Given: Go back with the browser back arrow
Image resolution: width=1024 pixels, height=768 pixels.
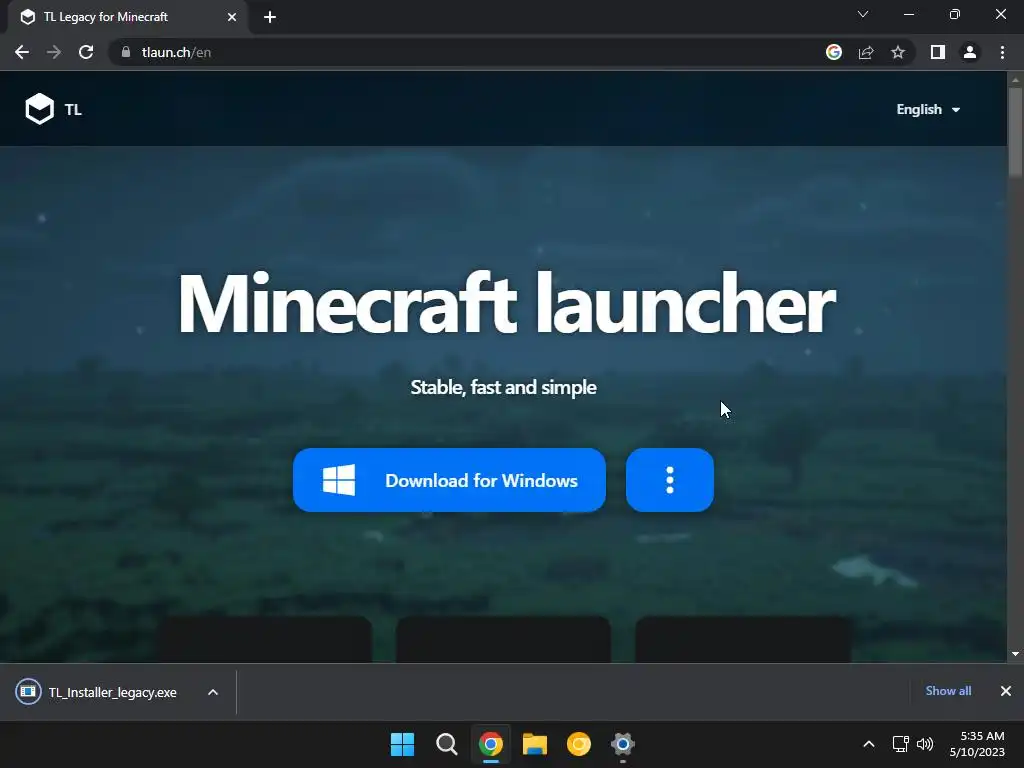Looking at the screenshot, I should 22,52.
